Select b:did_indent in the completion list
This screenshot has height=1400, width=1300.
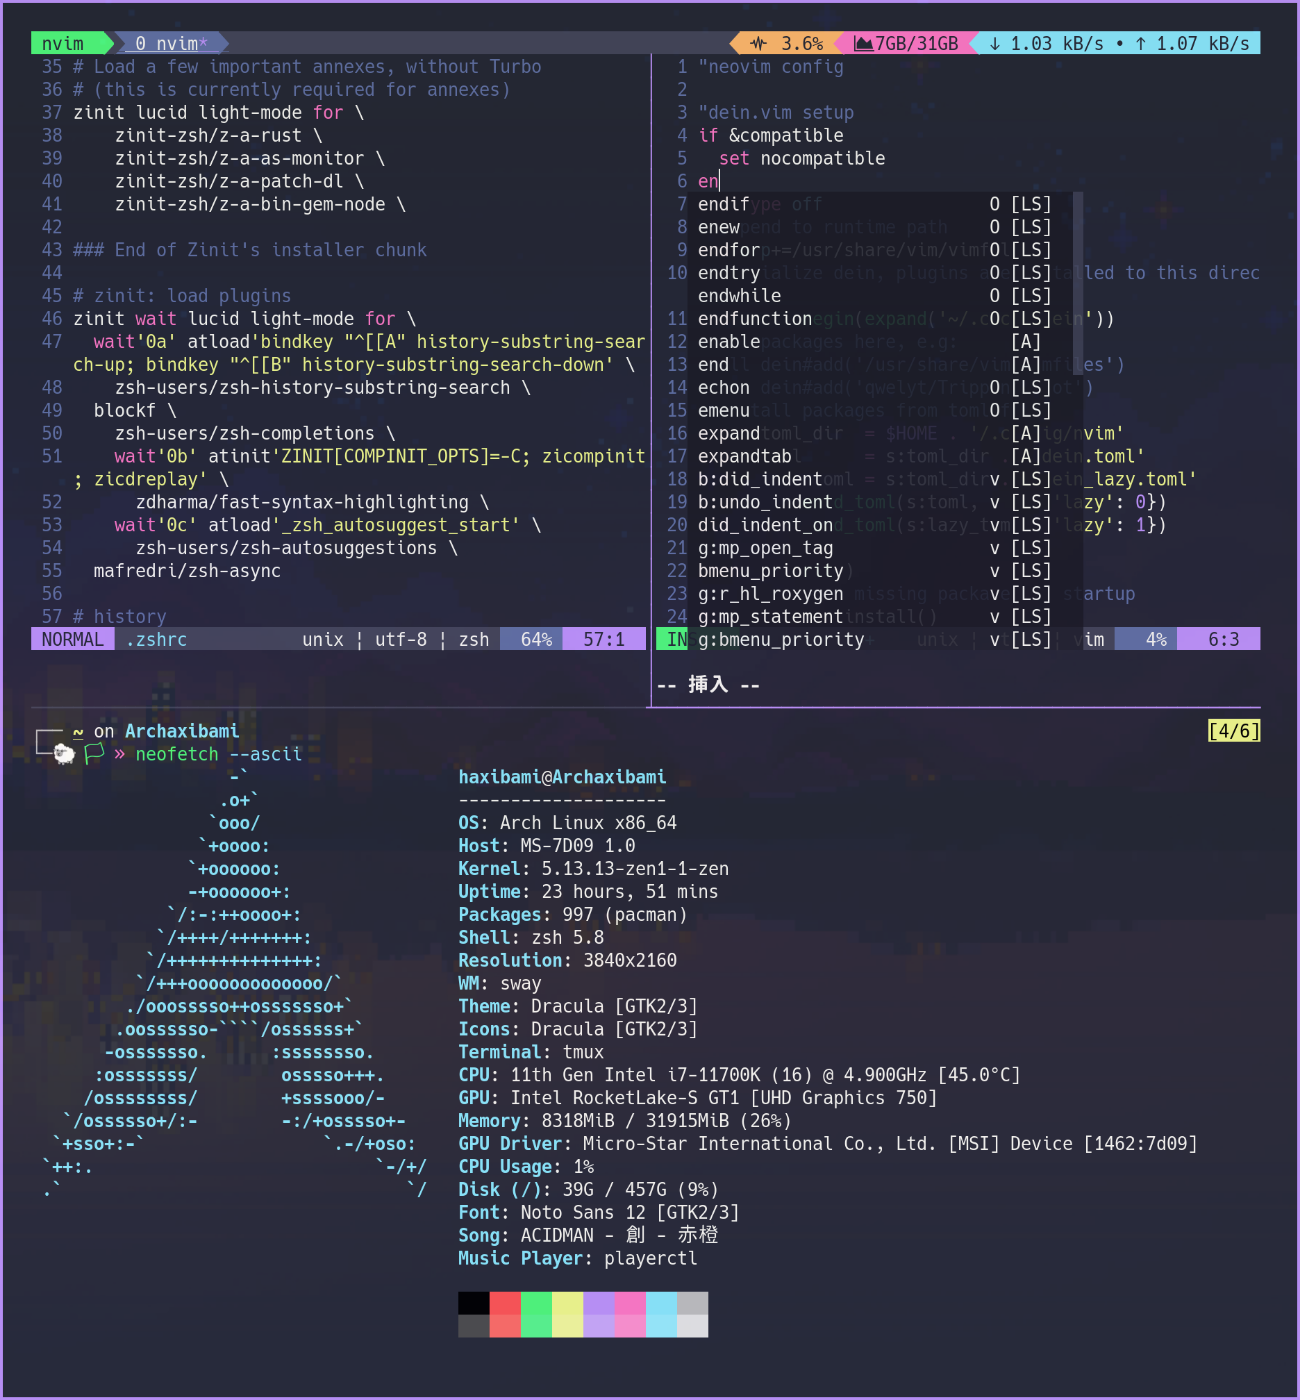pos(880,480)
